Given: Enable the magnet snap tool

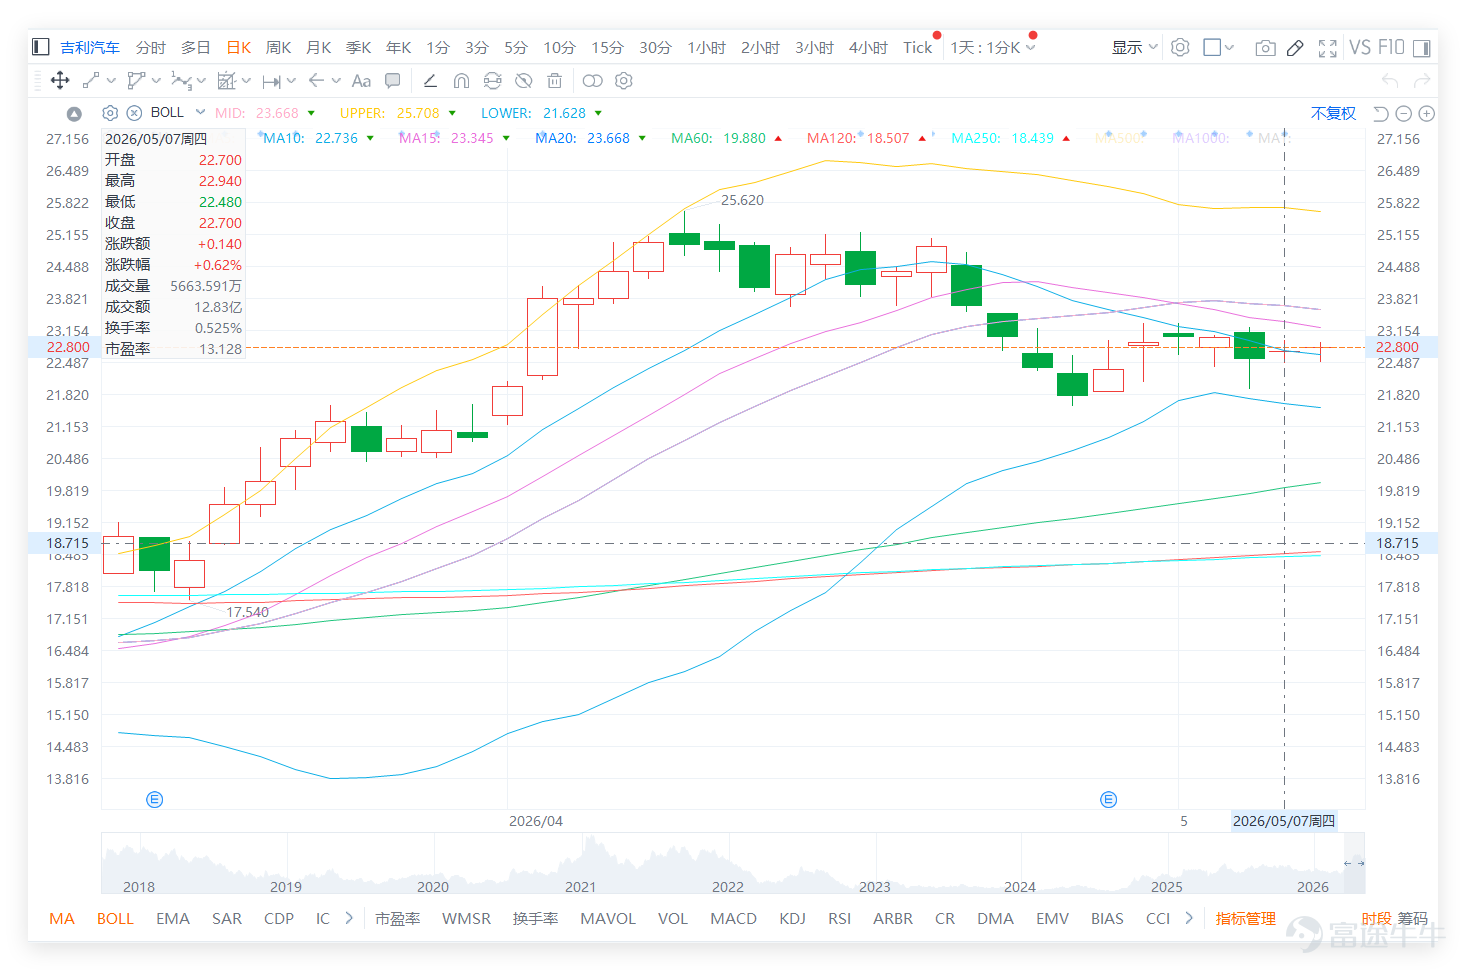Looking at the screenshot, I should click(x=461, y=81).
